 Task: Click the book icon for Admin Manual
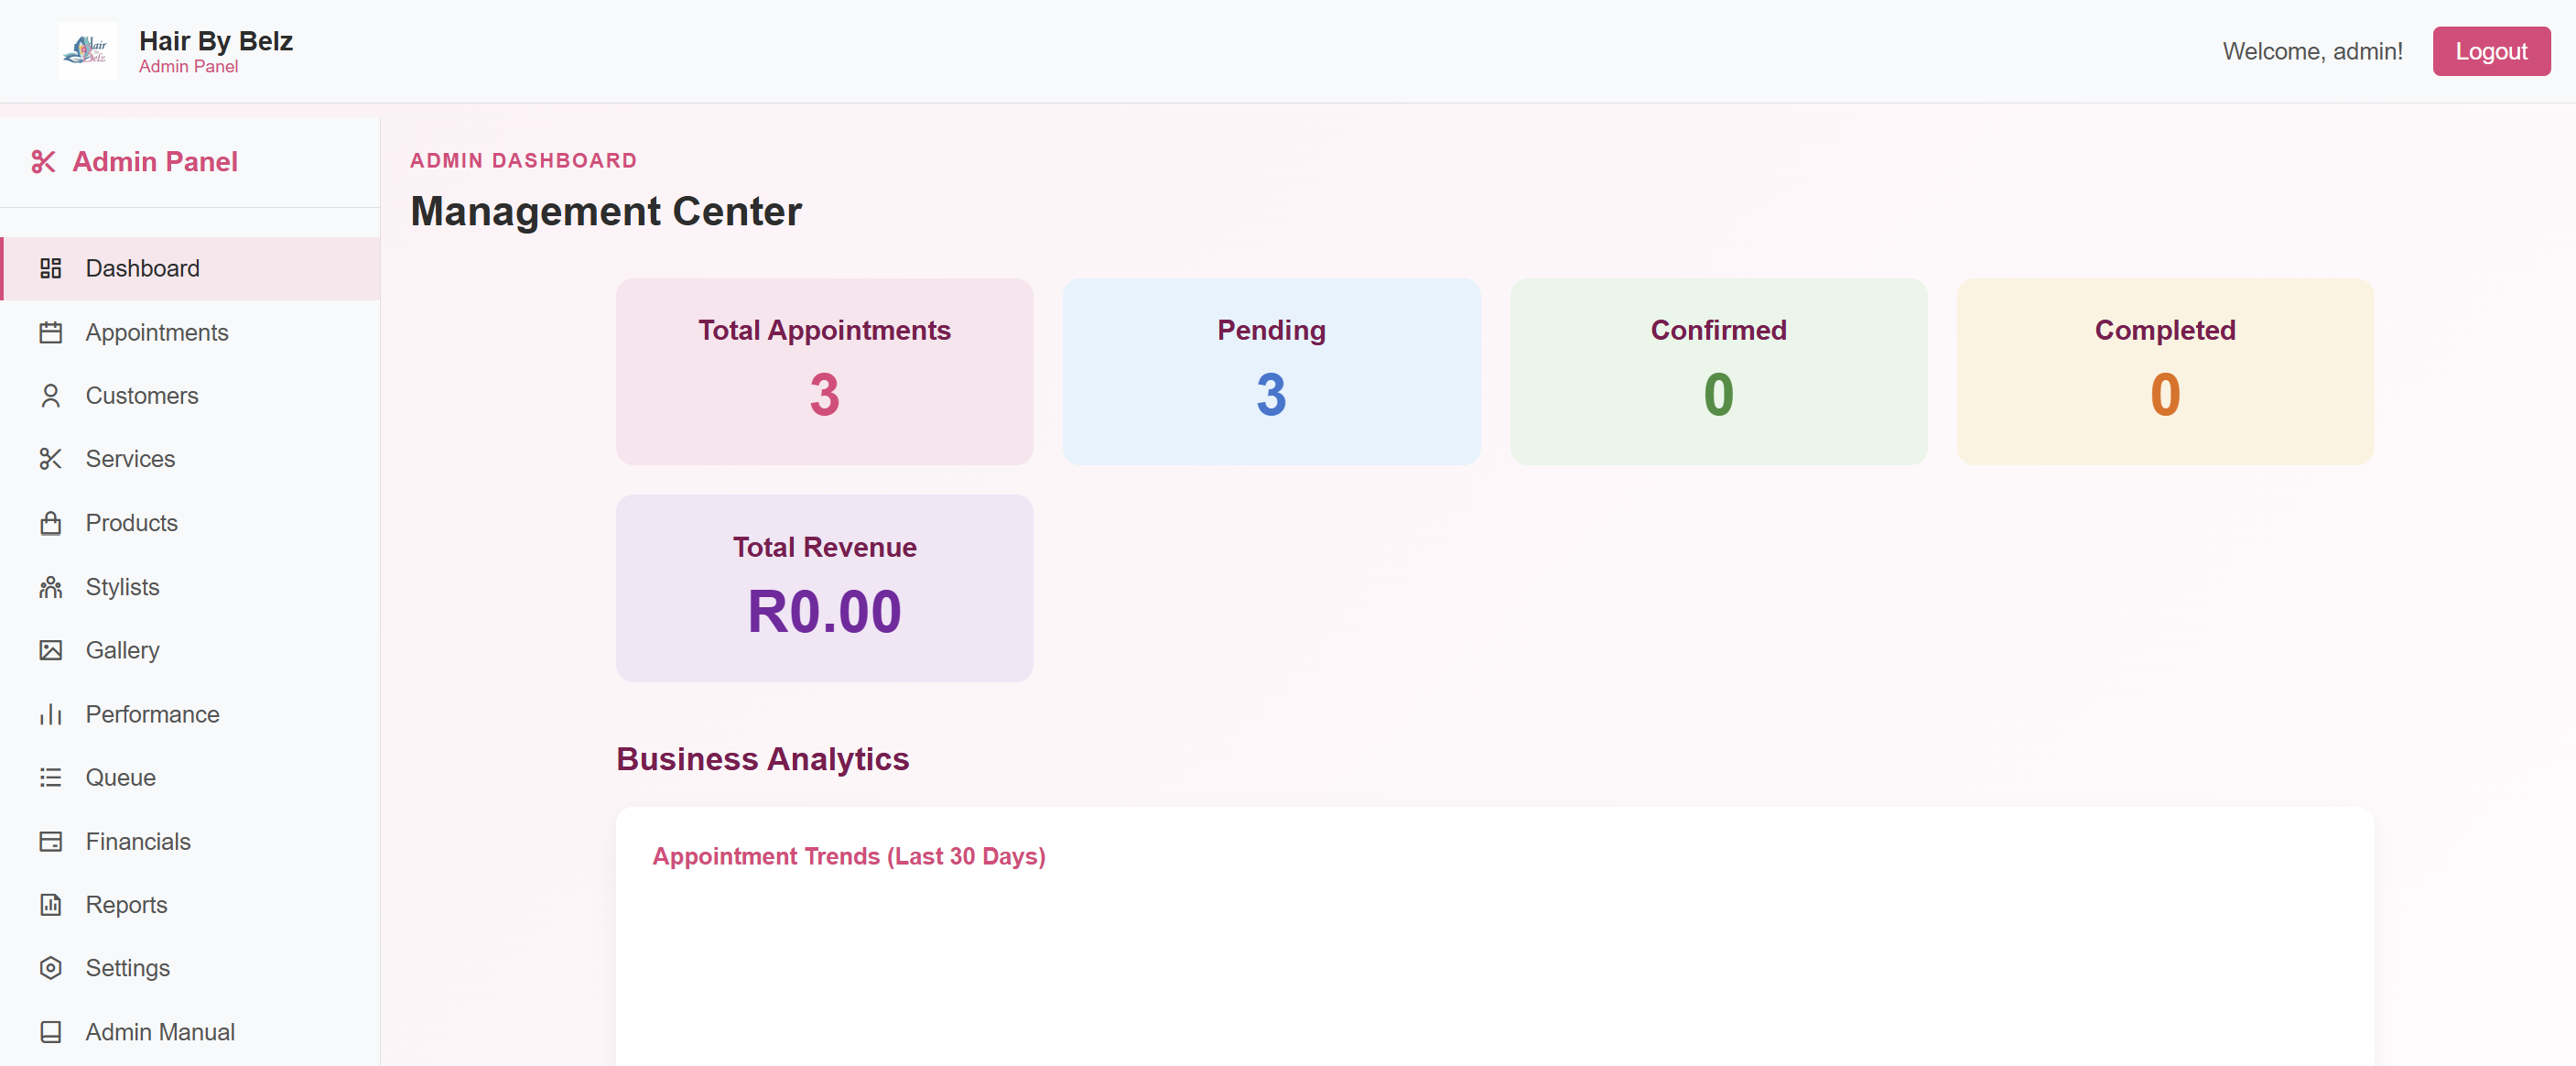point(51,1031)
